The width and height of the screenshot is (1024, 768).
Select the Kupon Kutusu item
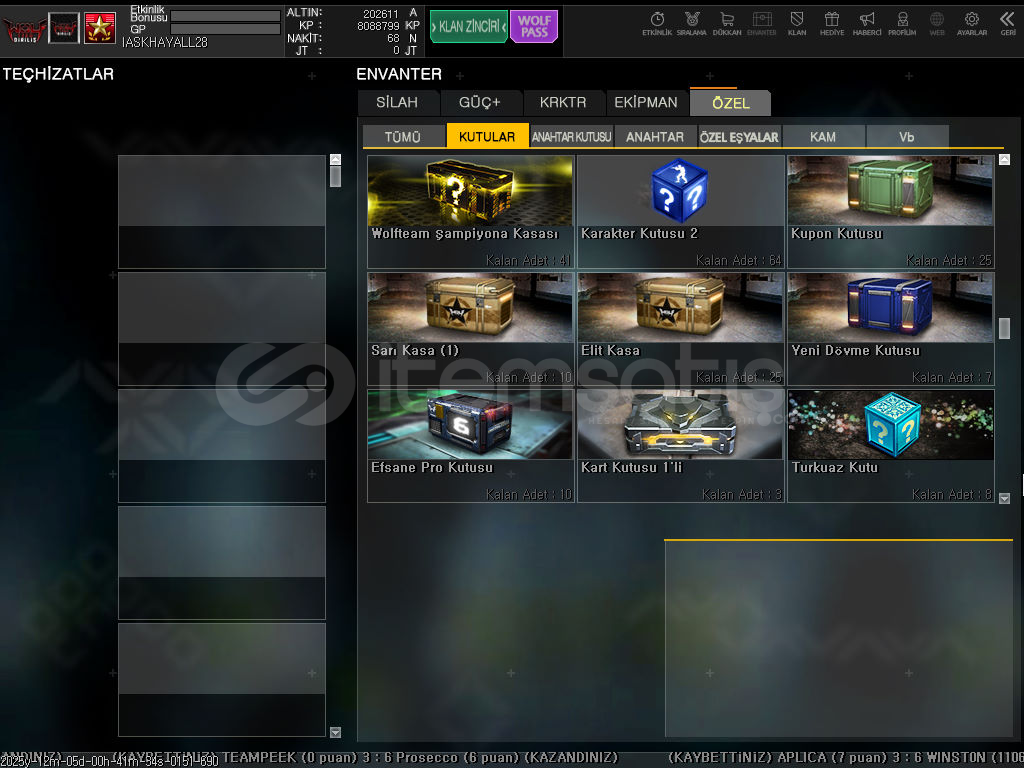pos(891,212)
